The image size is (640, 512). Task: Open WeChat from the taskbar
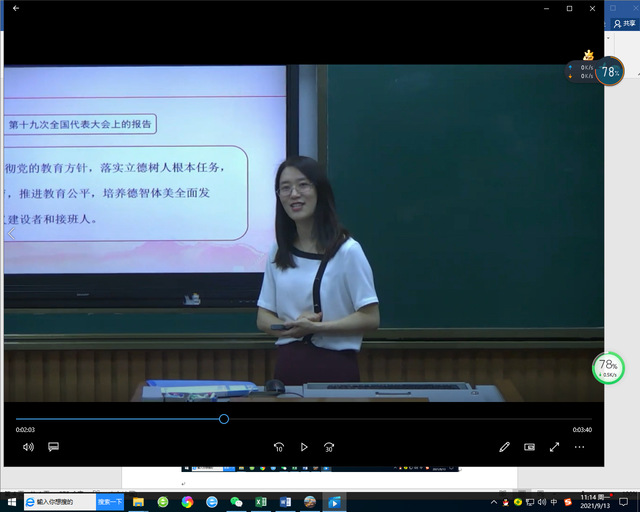click(x=236, y=501)
